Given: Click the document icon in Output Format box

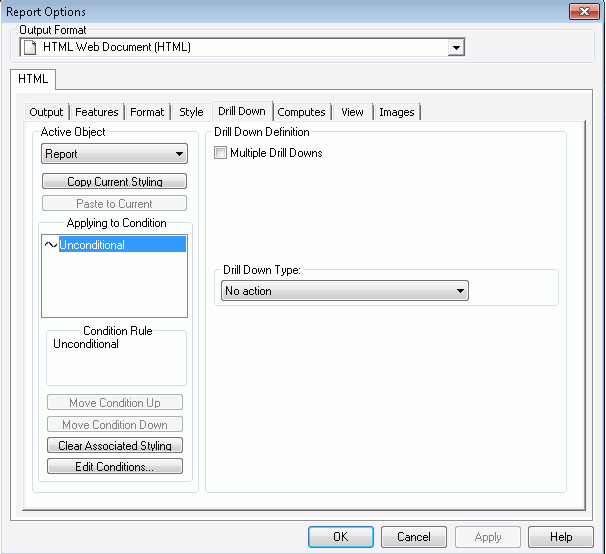Looking at the screenshot, I should tap(30, 48).
